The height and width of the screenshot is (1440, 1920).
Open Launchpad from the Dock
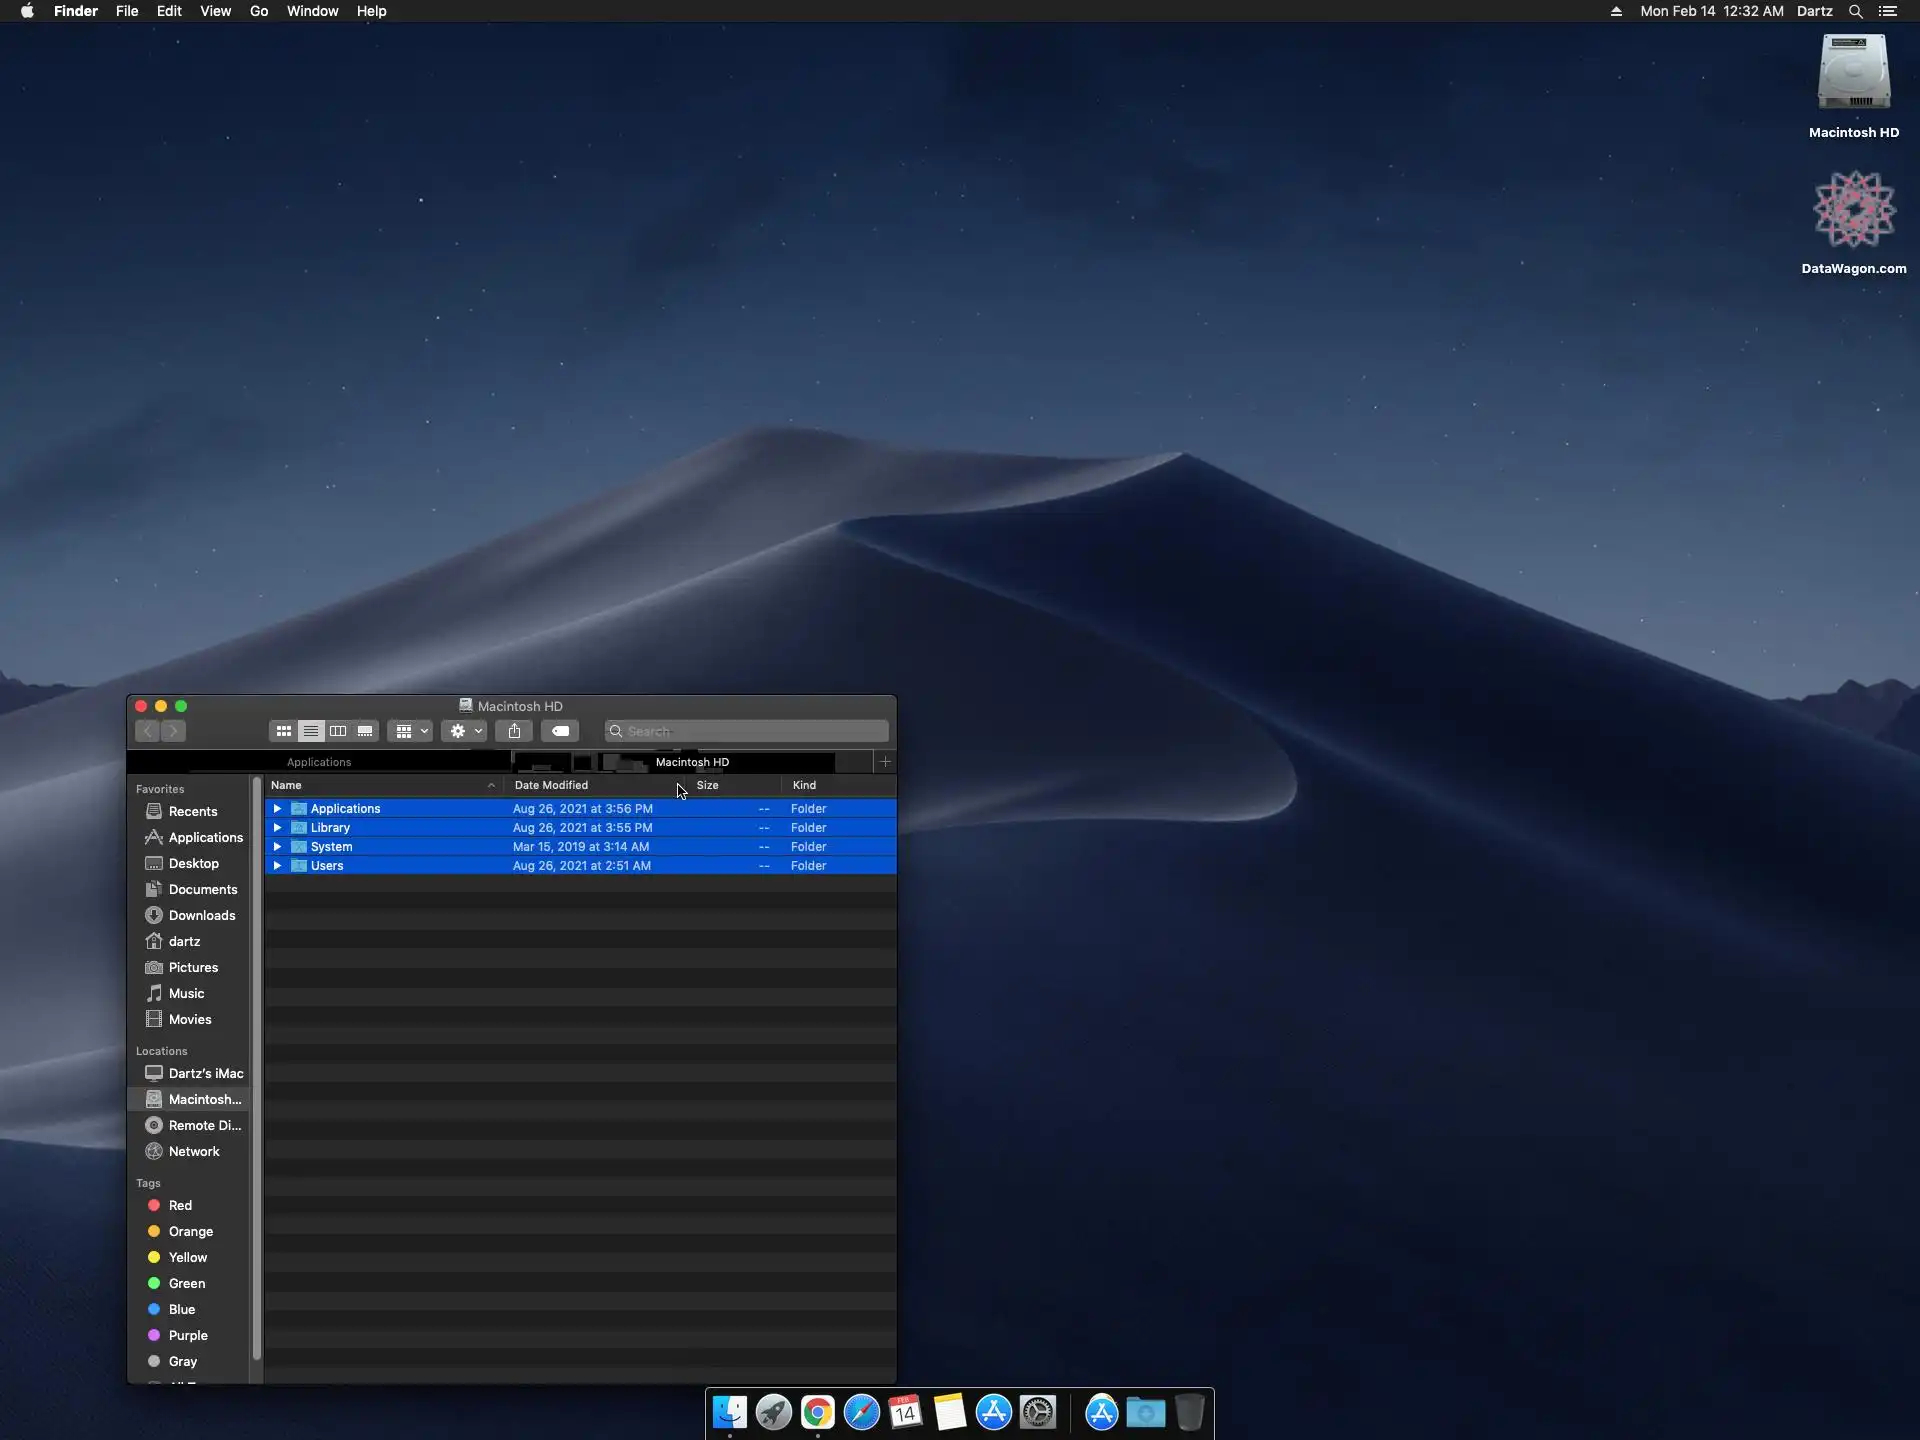tap(773, 1412)
